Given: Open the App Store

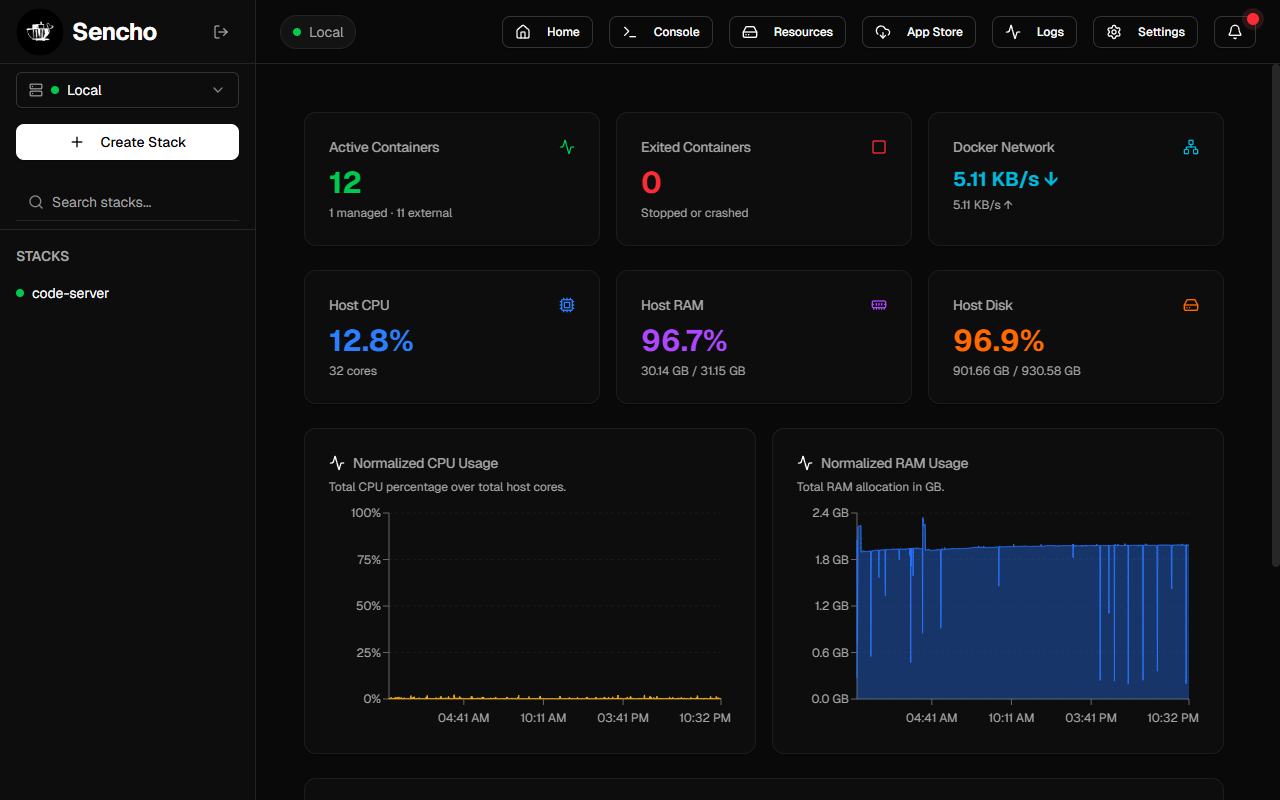Looking at the screenshot, I should (x=919, y=32).
